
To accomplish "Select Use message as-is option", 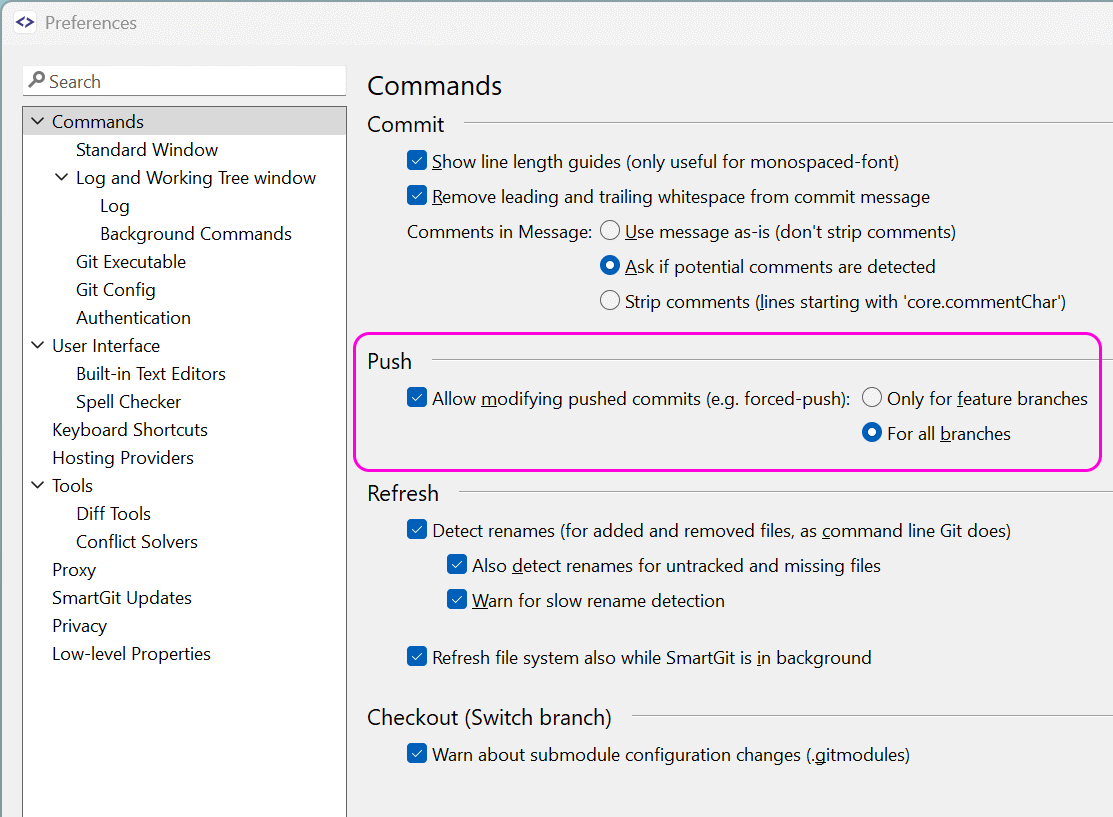I will pyautogui.click(x=609, y=229).
